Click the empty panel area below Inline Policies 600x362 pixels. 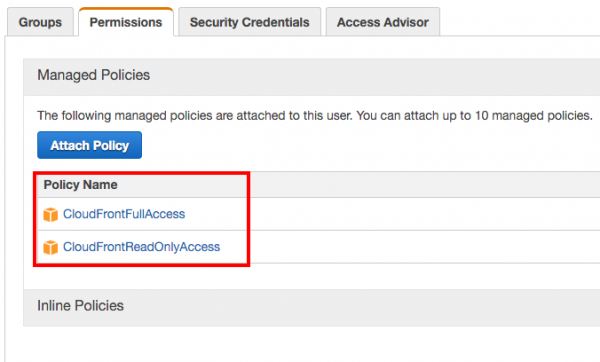tap(302, 344)
